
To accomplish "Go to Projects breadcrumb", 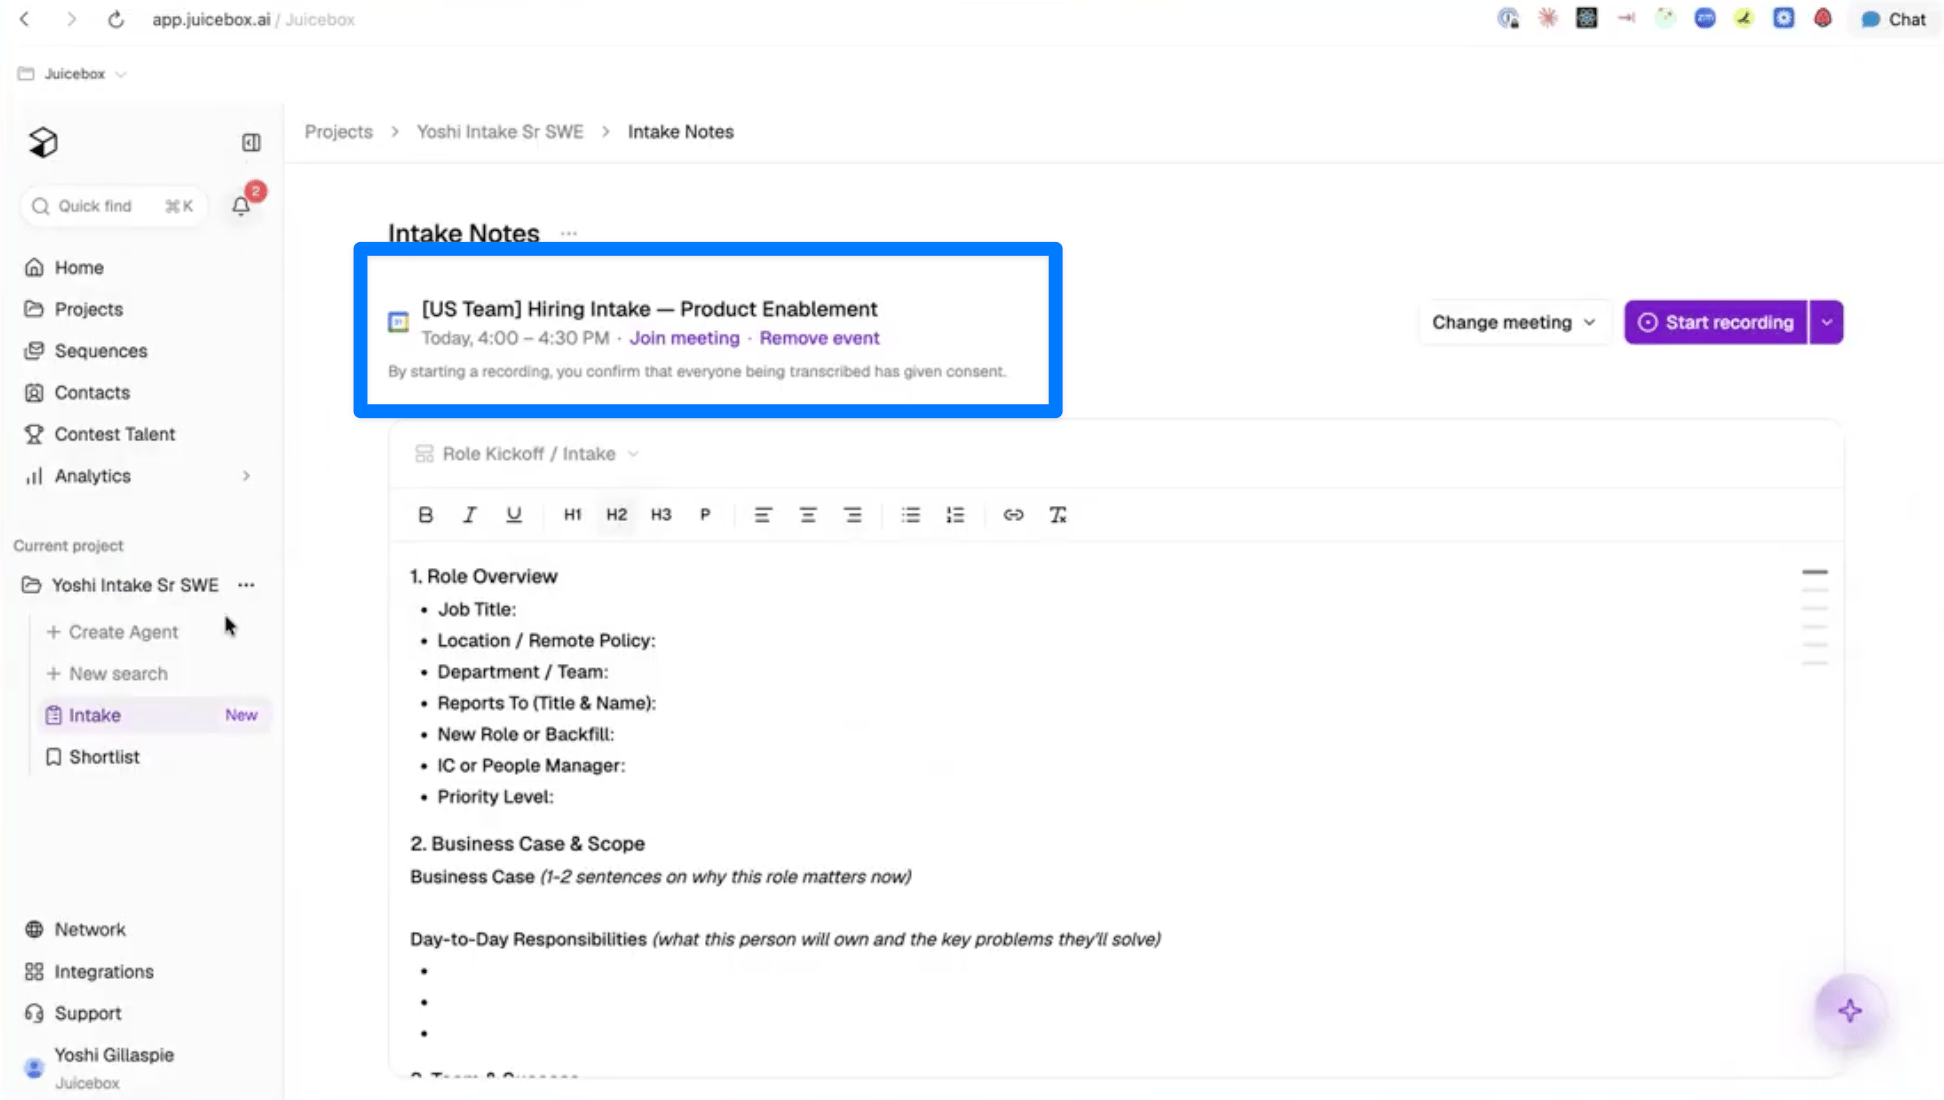I will point(338,132).
